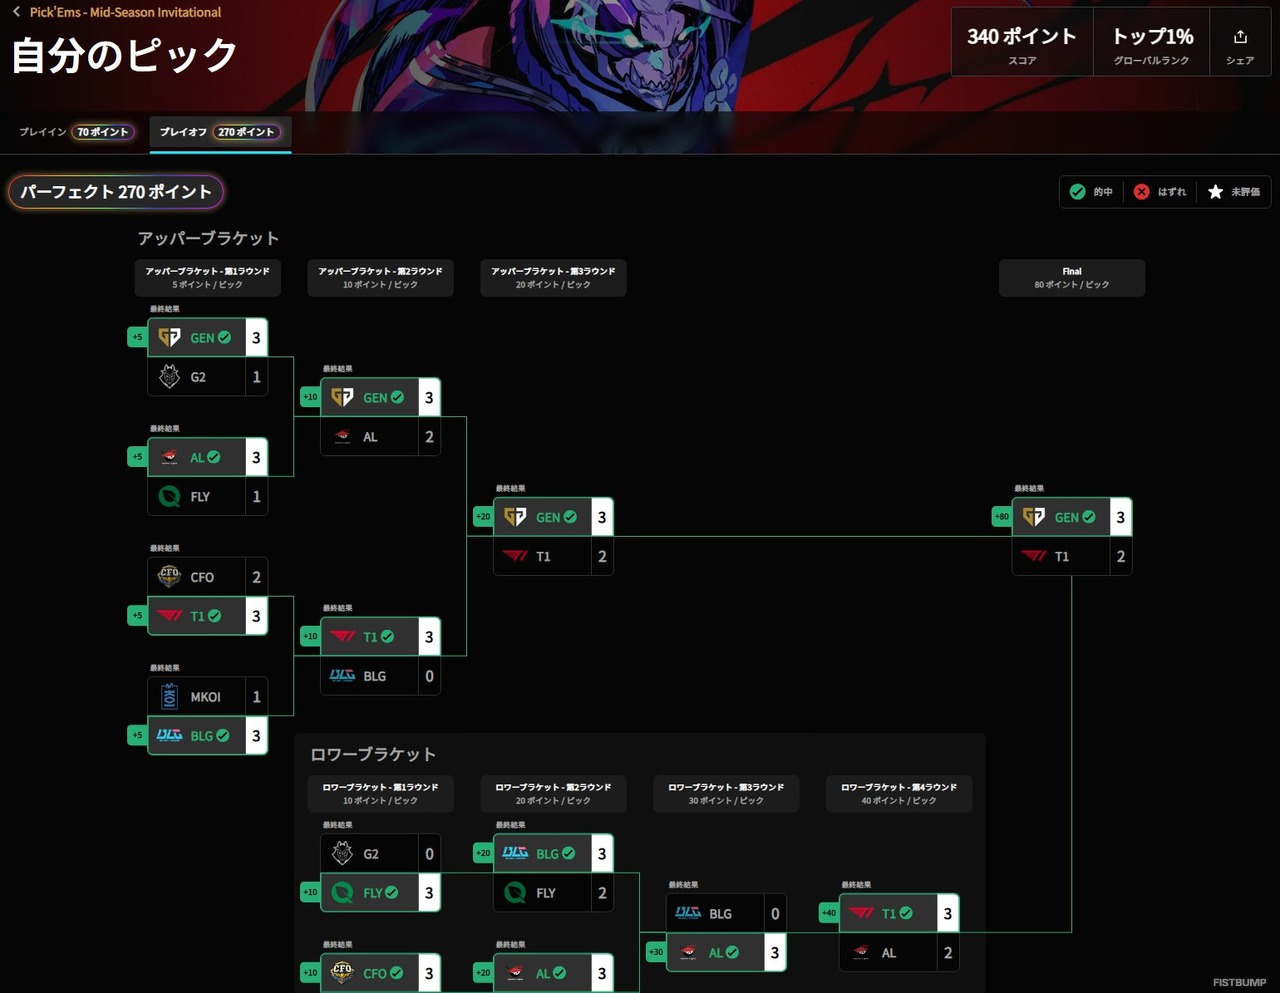Click the FLY logo in upper round one
1280x993 pixels.
(170, 496)
